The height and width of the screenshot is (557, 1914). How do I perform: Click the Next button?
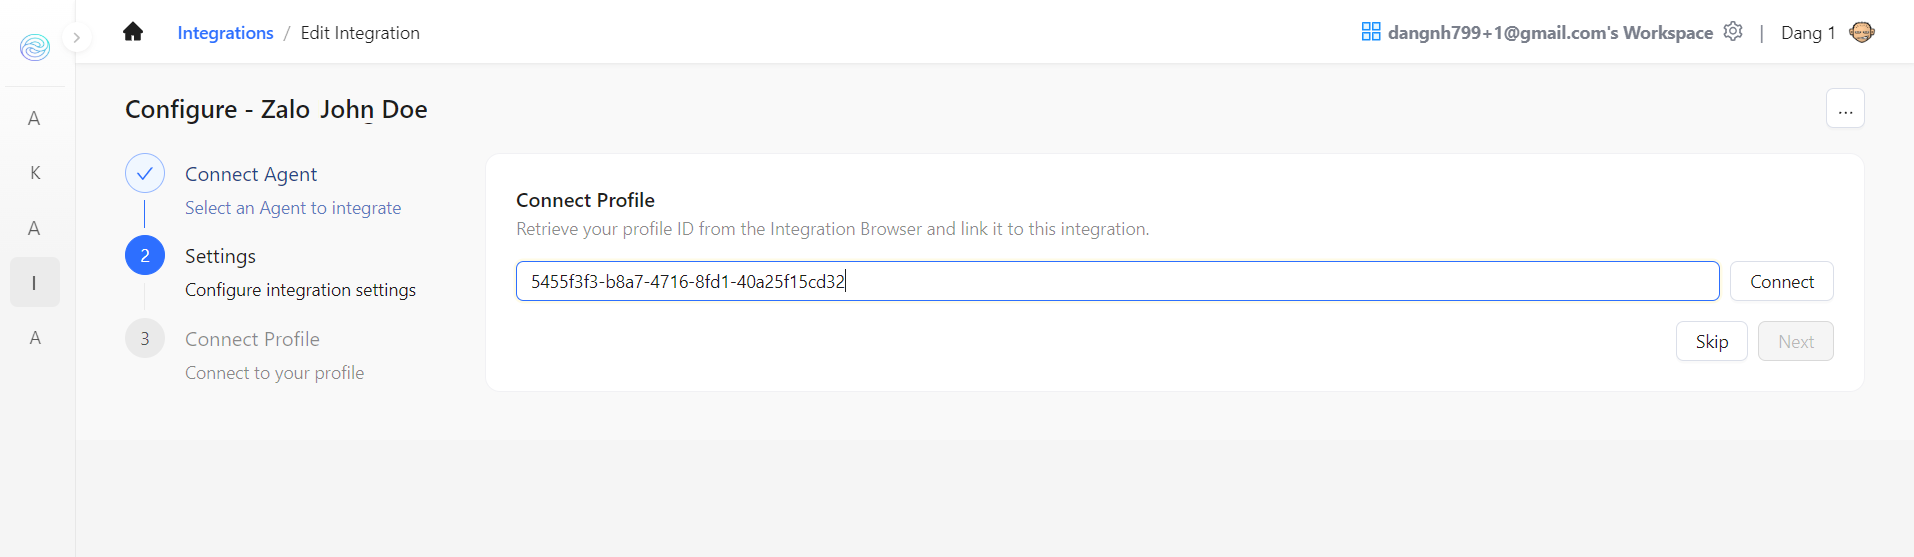click(x=1795, y=342)
